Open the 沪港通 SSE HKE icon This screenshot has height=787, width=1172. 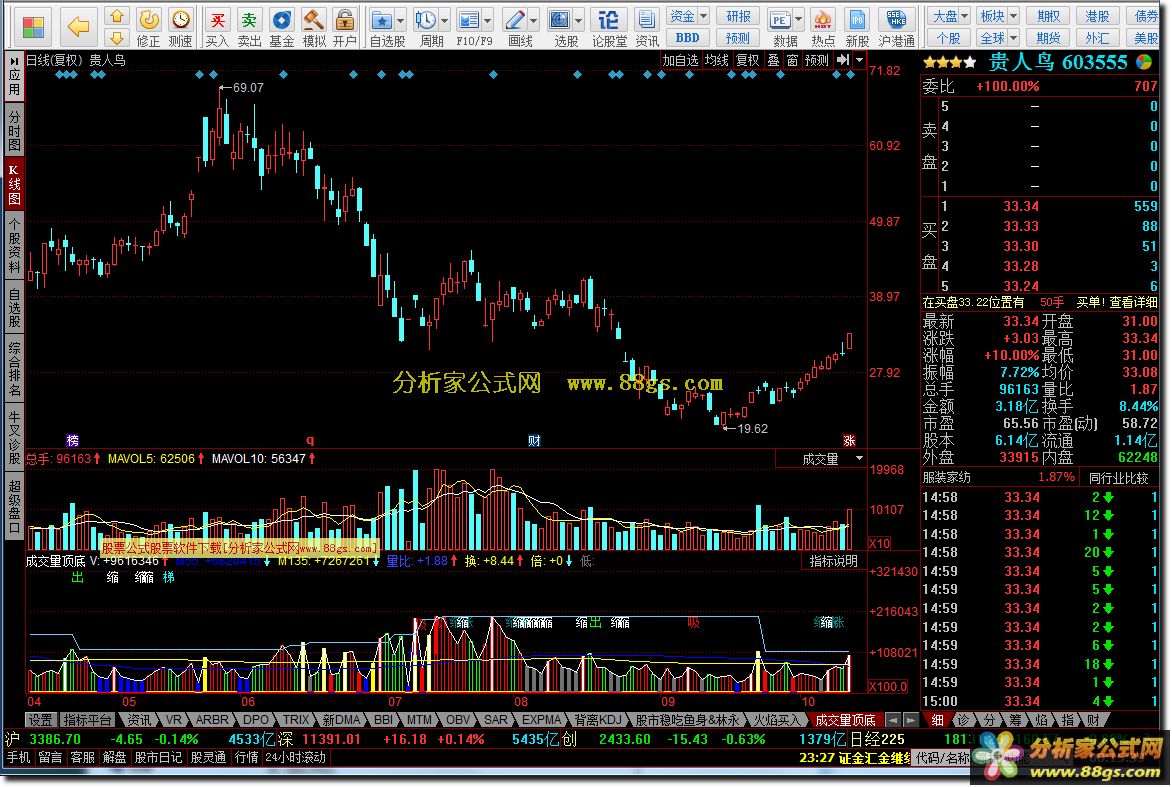point(896,20)
